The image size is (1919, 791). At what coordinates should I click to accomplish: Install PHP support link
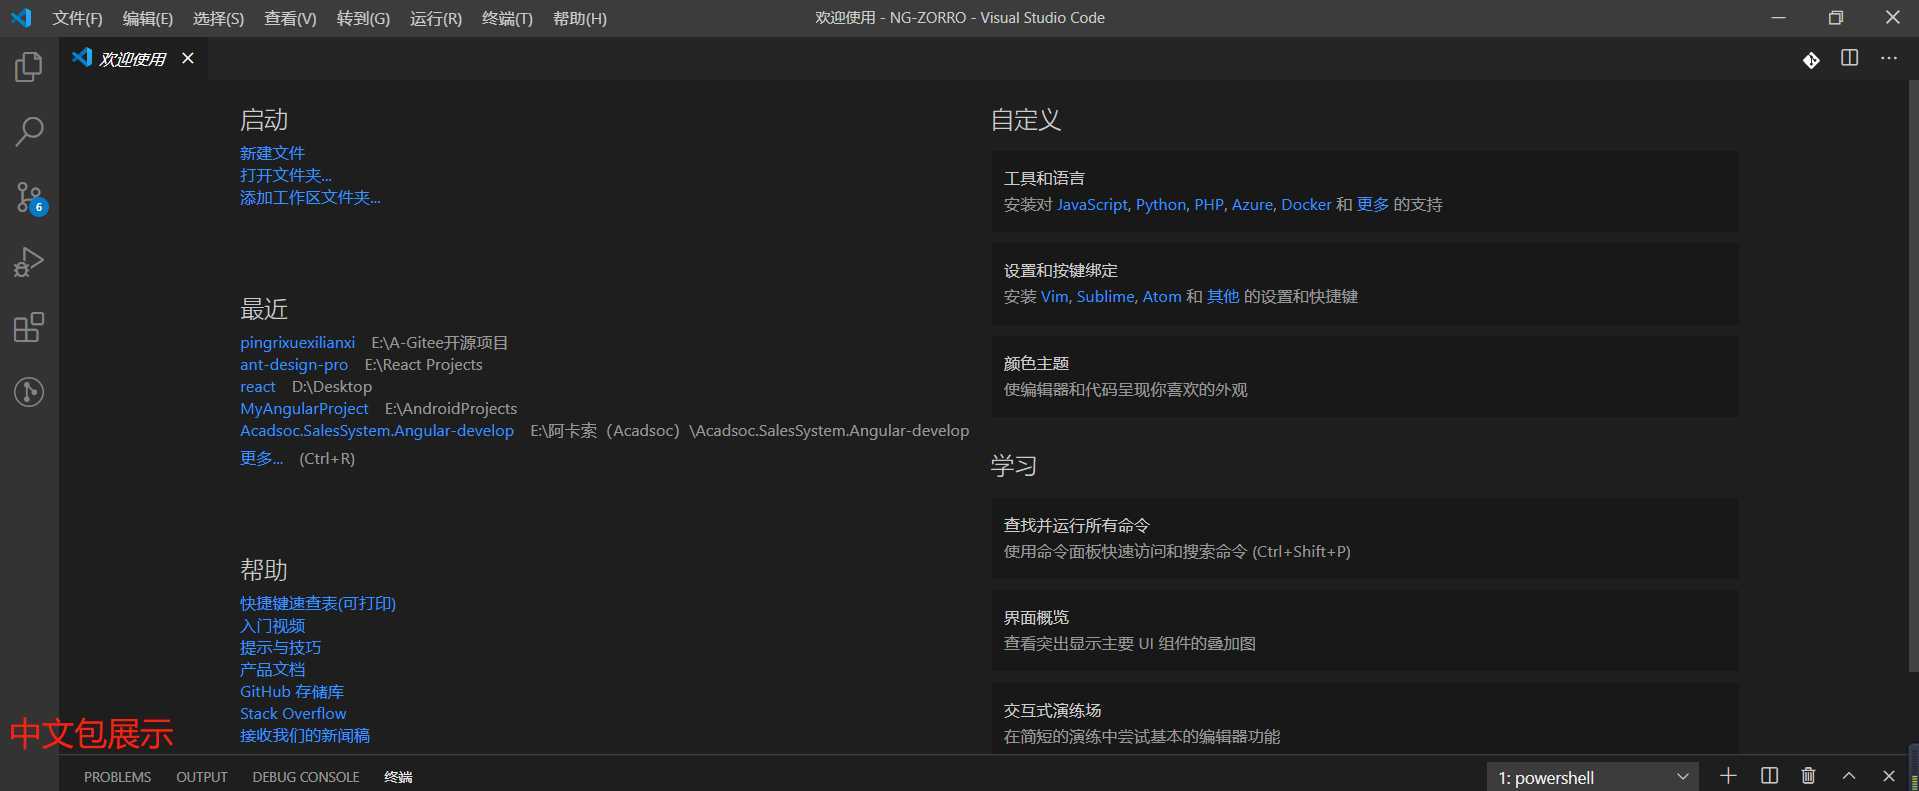pos(1209,204)
